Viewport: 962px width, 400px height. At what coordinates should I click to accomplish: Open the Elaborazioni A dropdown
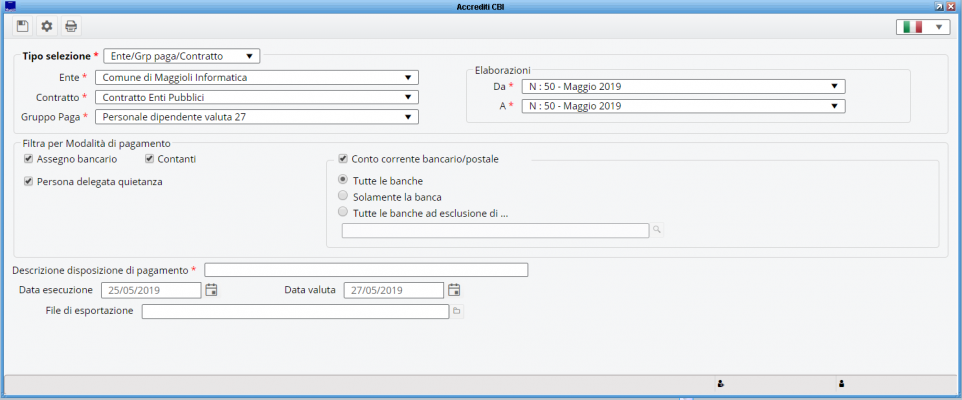point(683,106)
